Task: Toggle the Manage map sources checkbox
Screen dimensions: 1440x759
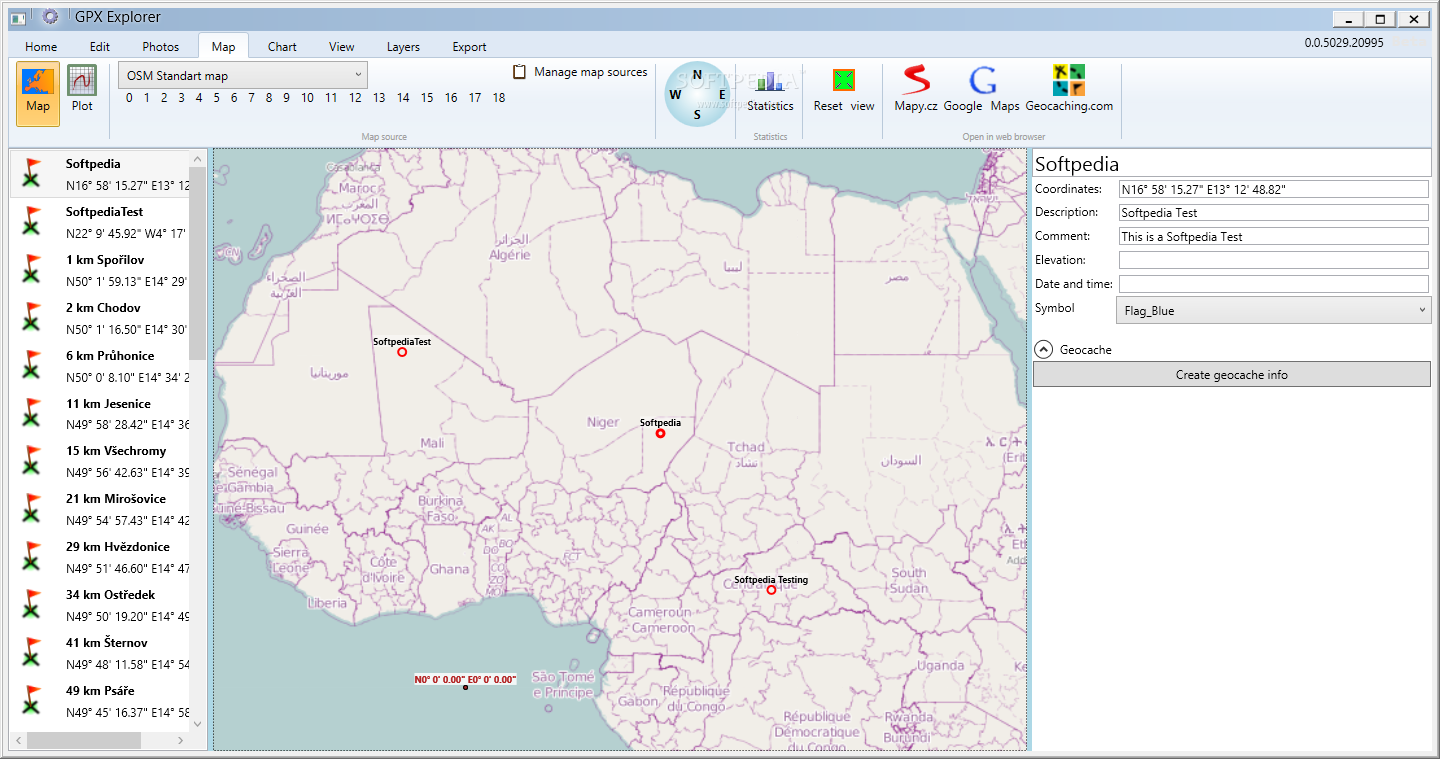Action: pos(520,72)
